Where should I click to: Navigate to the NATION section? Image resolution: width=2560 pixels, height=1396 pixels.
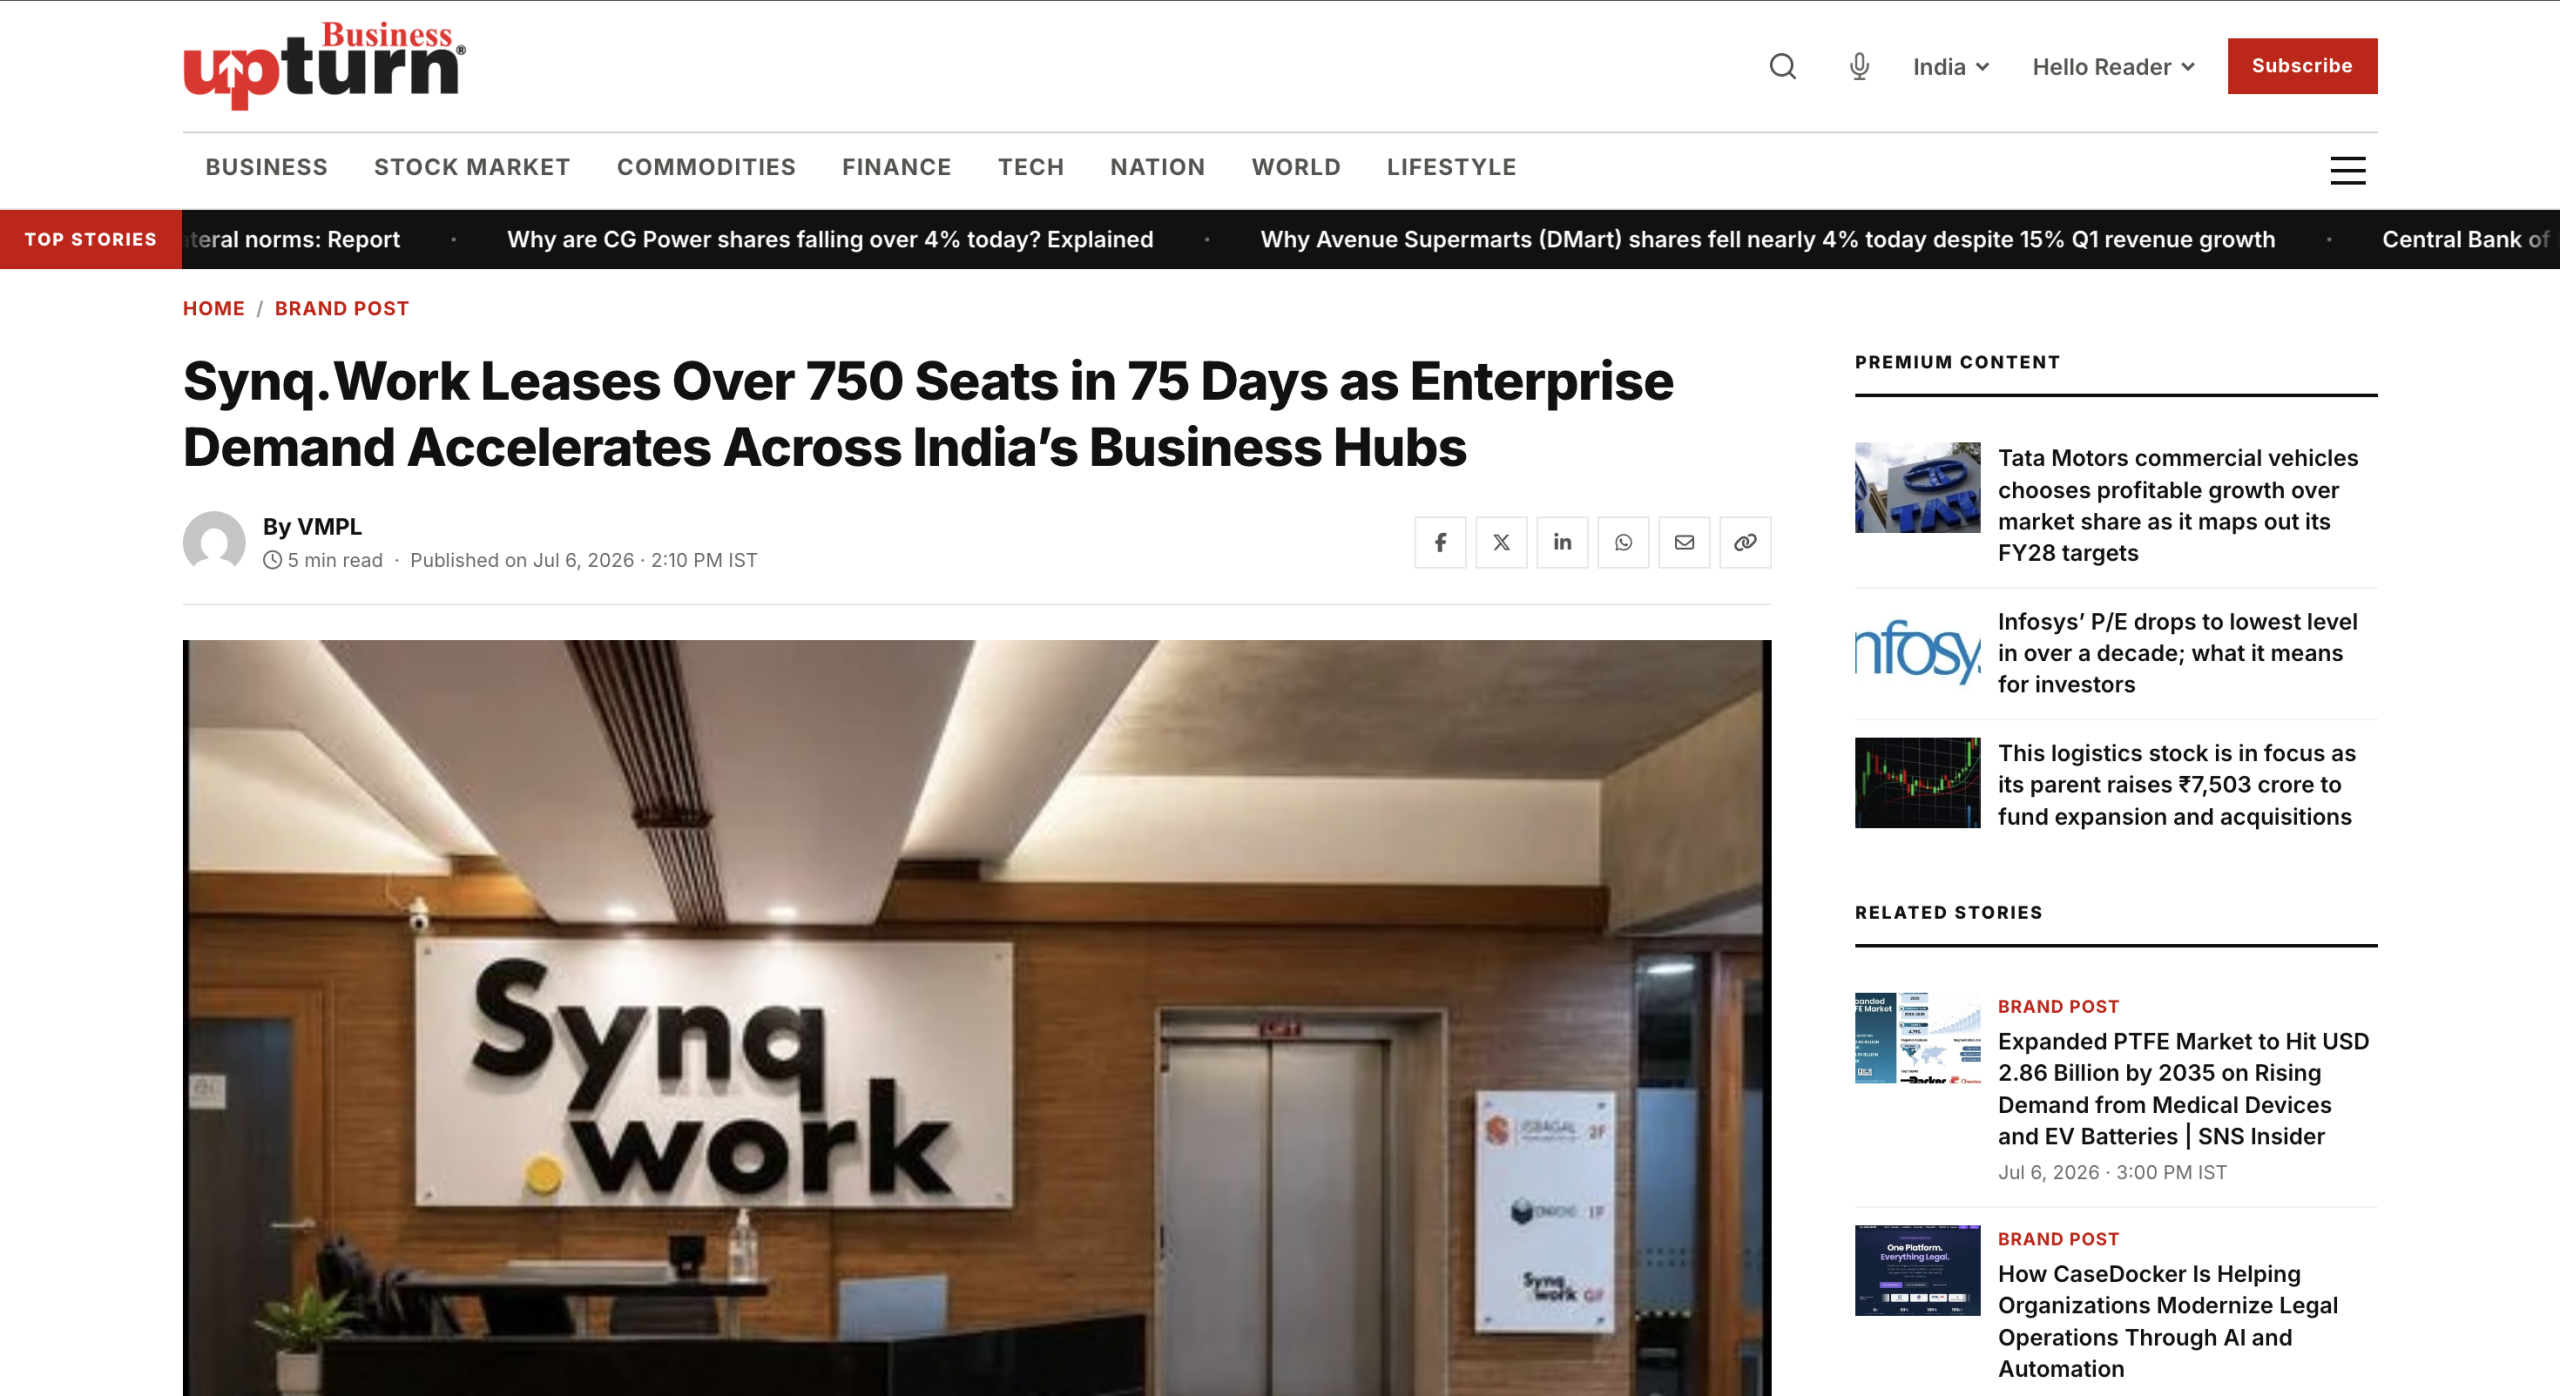point(1157,167)
